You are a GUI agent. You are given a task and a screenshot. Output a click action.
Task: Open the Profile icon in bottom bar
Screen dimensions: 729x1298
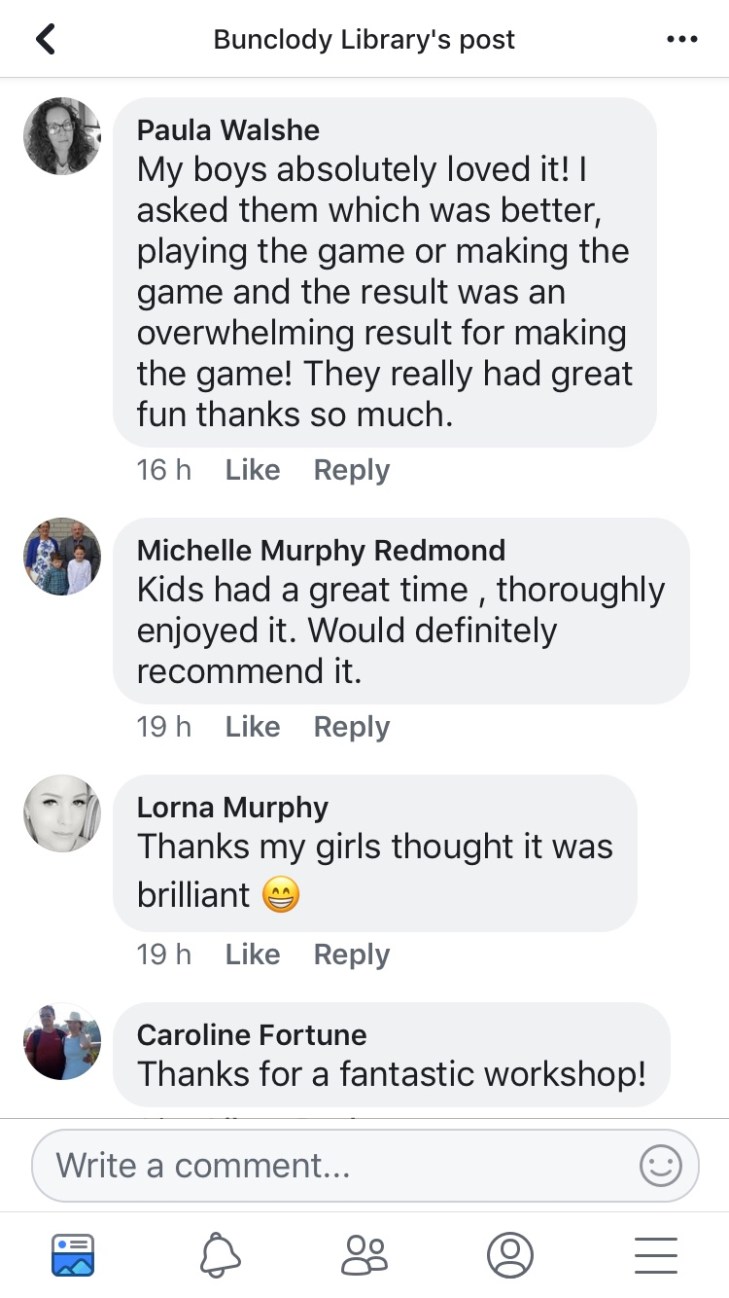point(510,1254)
